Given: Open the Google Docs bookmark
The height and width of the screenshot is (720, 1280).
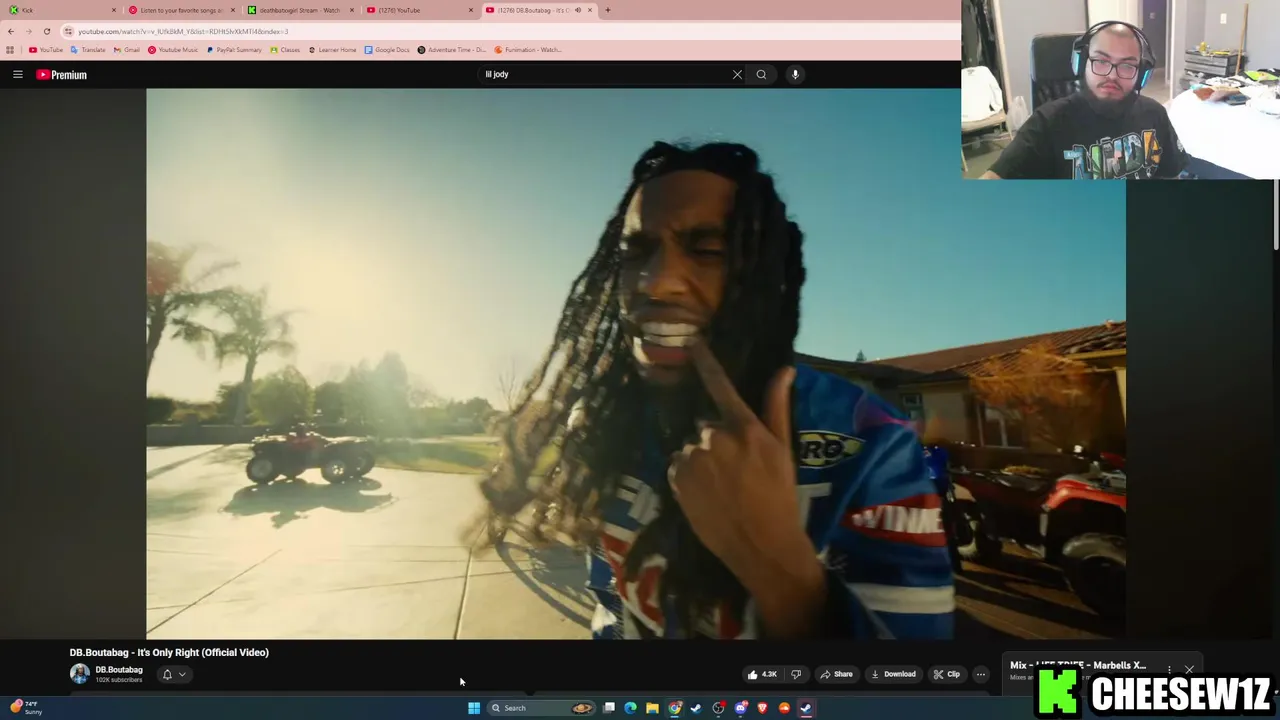Looking at the screenshot, I should coord(387,49).
